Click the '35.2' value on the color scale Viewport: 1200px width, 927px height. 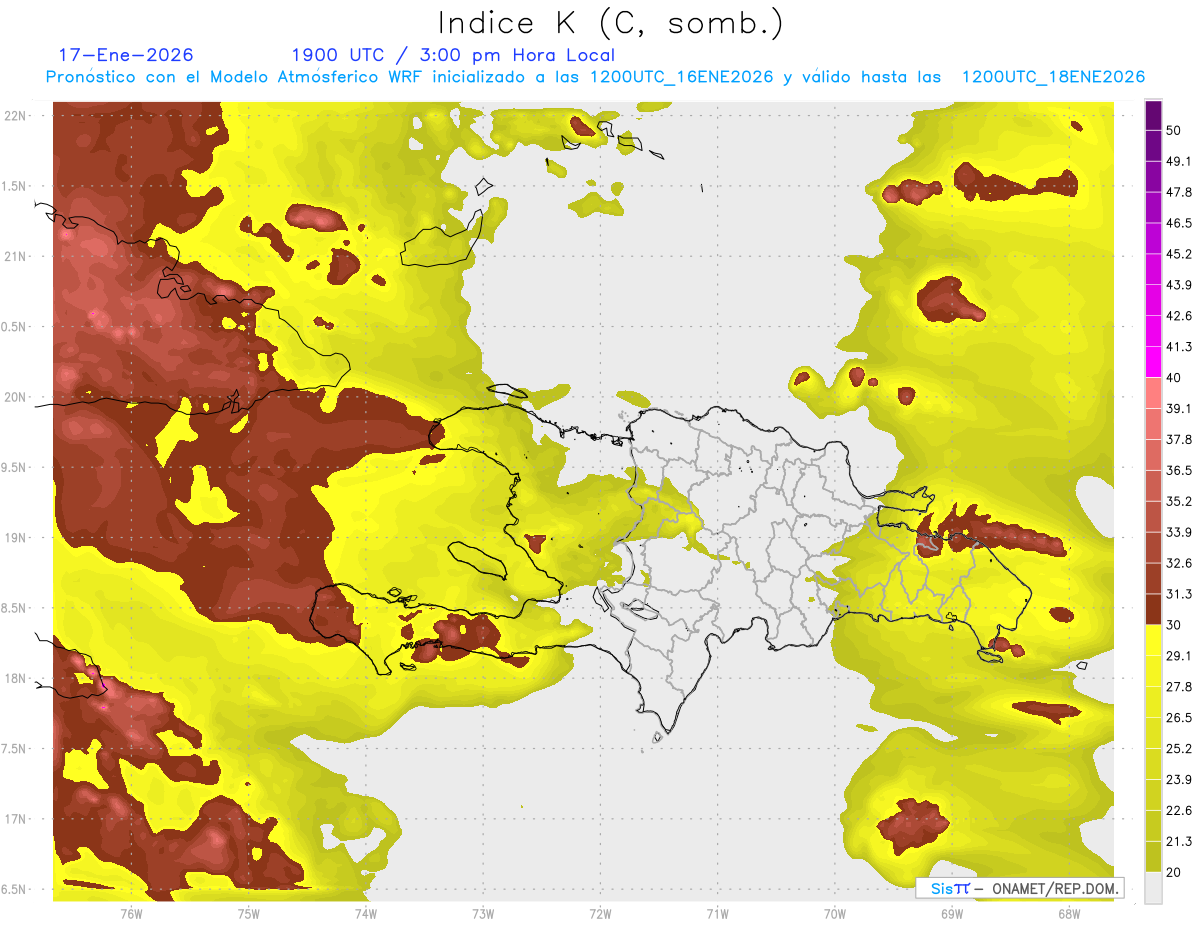(x=1179, y=501)
